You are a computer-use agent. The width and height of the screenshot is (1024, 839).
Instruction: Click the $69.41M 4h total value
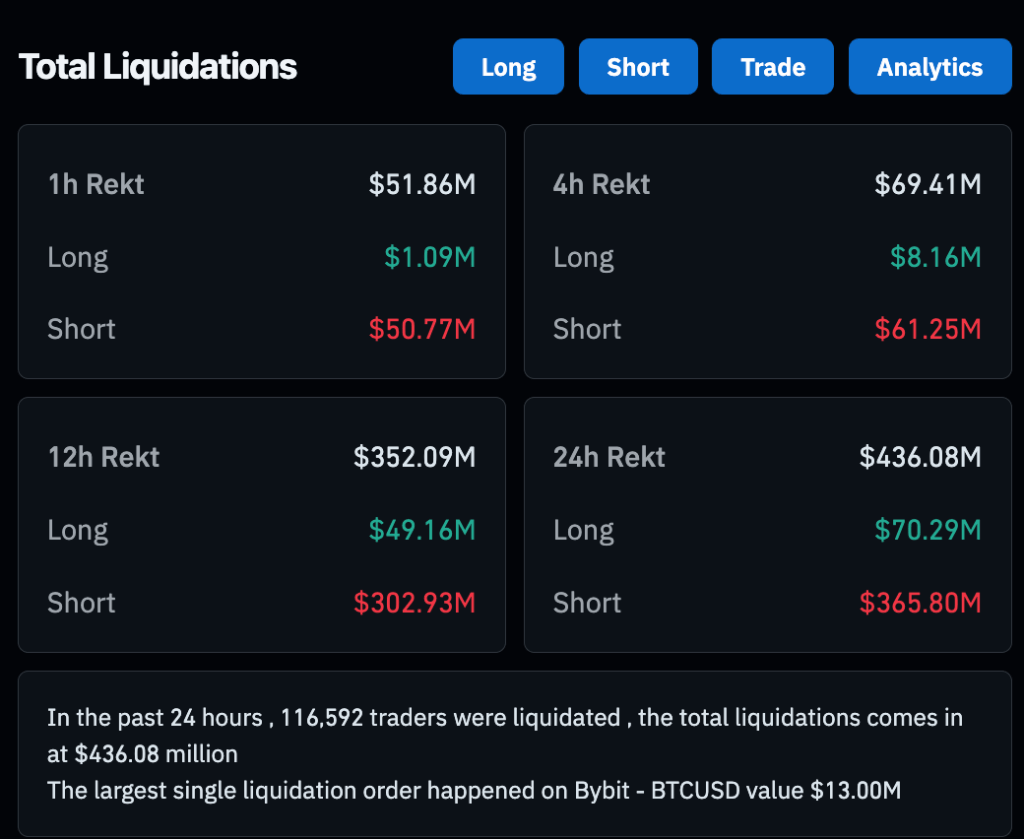click(x=928, y=184)
